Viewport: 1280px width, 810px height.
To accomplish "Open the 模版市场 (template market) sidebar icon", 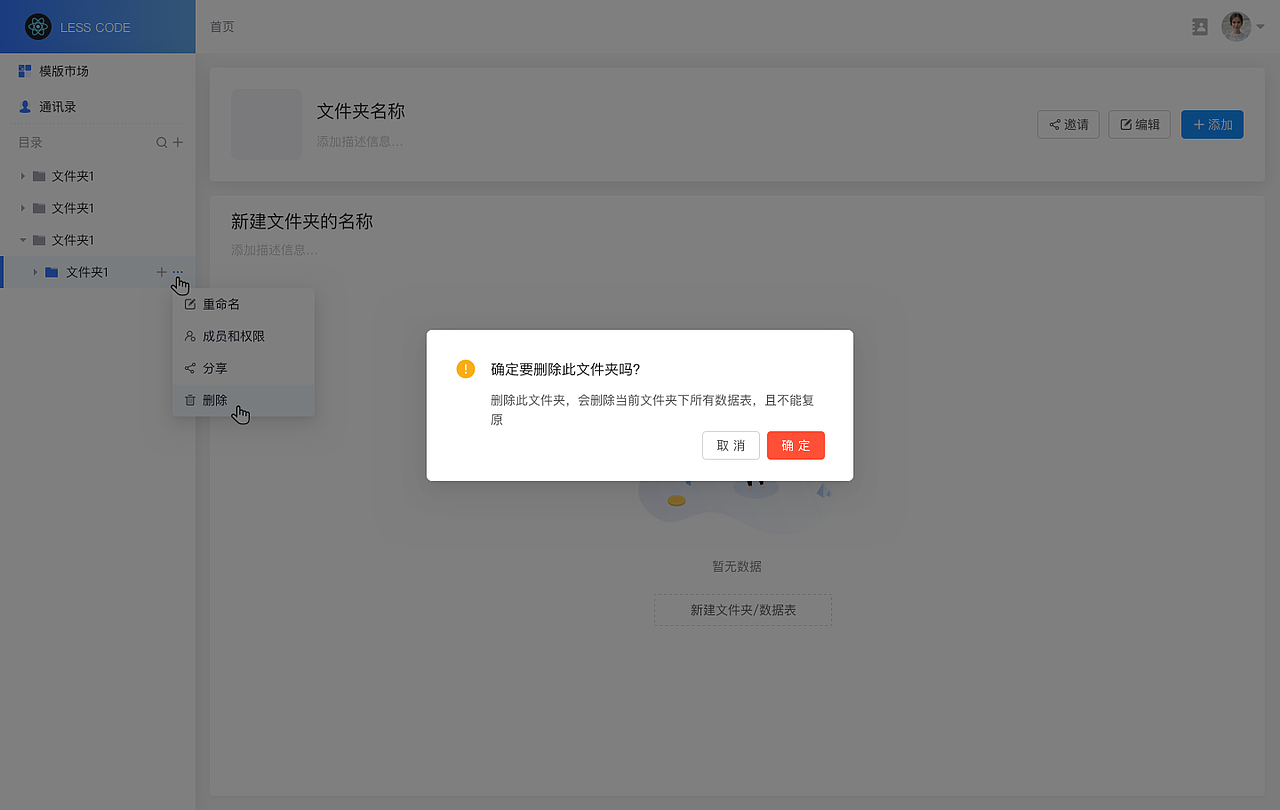I will pos(24,70).
